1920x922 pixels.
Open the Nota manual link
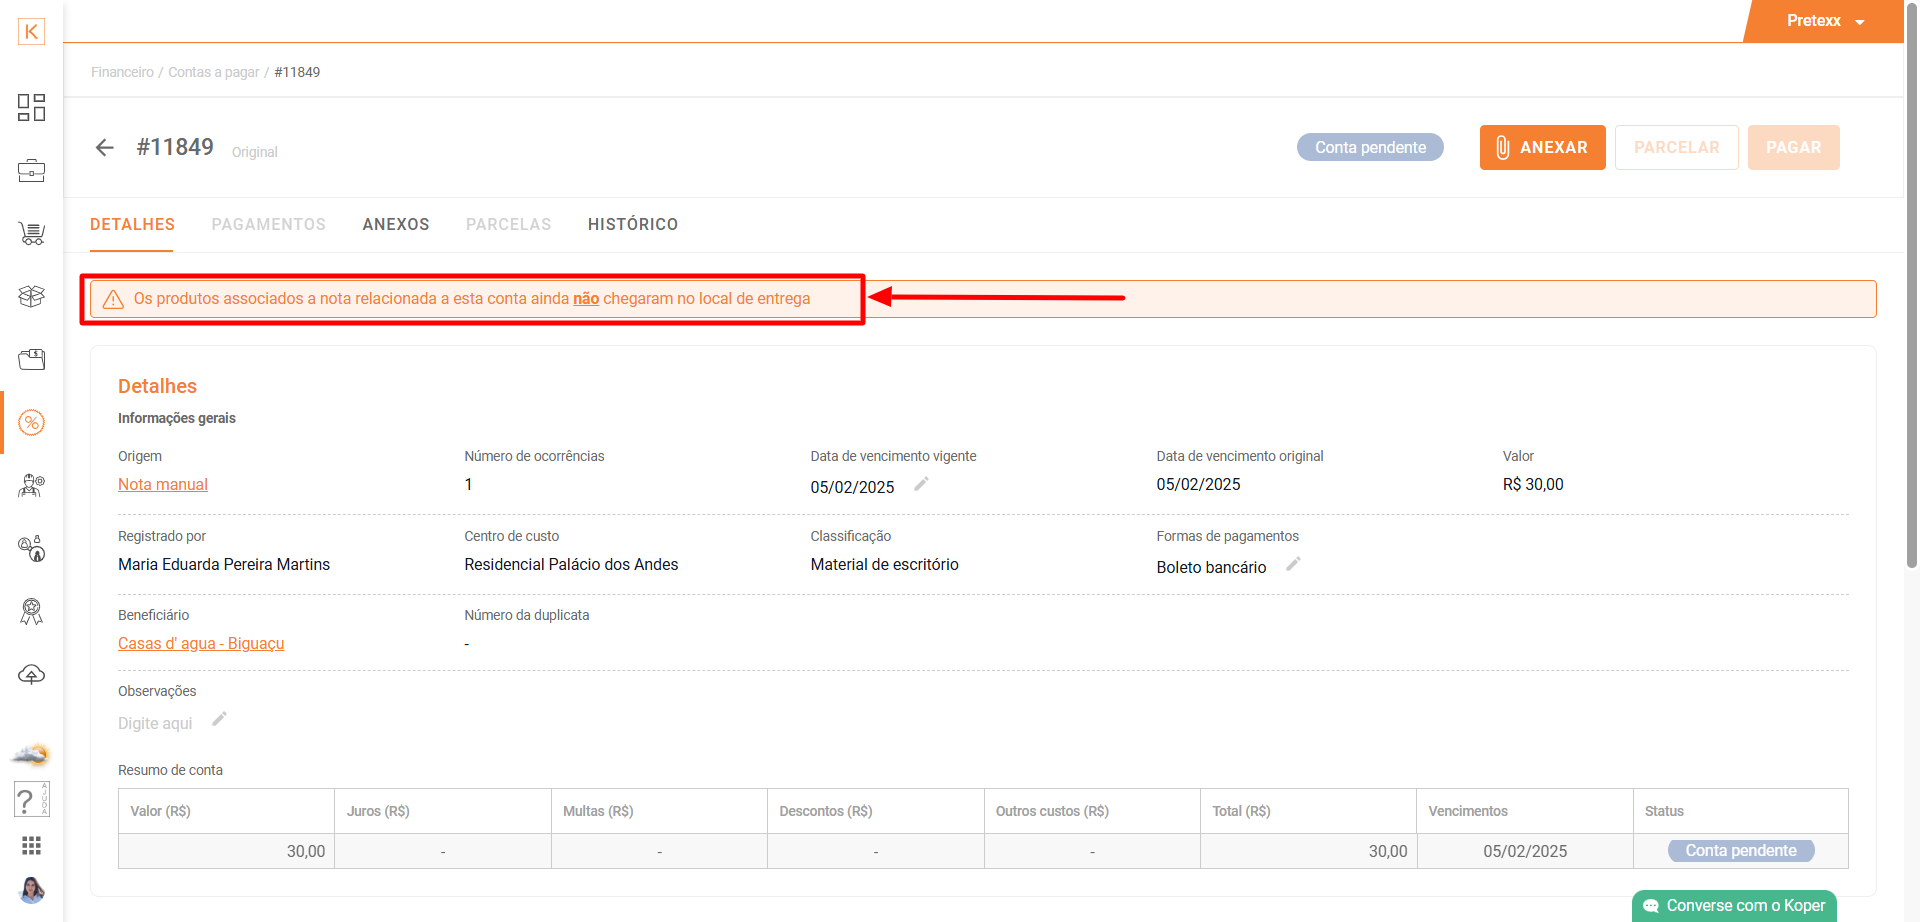coord(163,485)
